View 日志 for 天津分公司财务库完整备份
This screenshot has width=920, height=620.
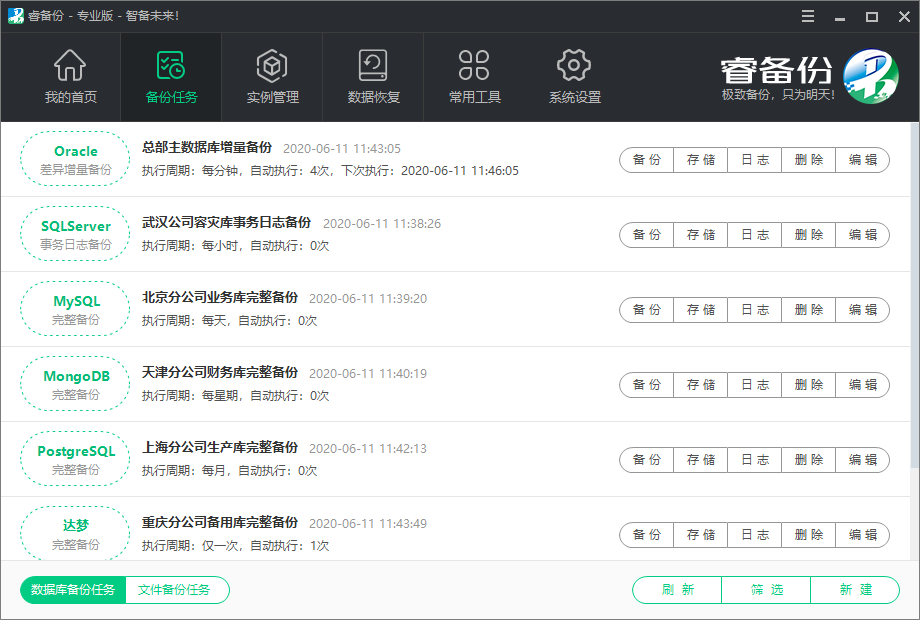755,385
